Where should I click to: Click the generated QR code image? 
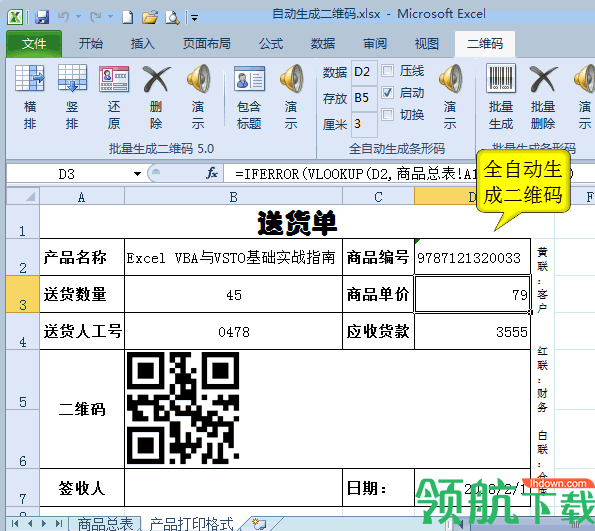(183, 408)
